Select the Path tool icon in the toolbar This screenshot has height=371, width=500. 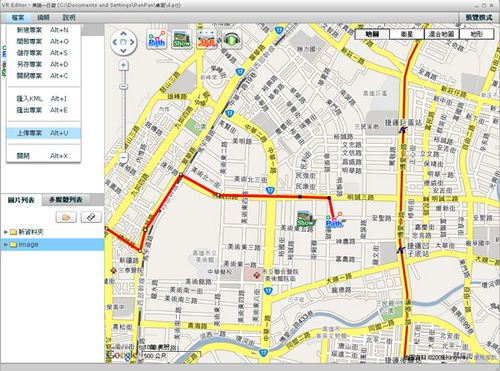click(x=156, y=40)
